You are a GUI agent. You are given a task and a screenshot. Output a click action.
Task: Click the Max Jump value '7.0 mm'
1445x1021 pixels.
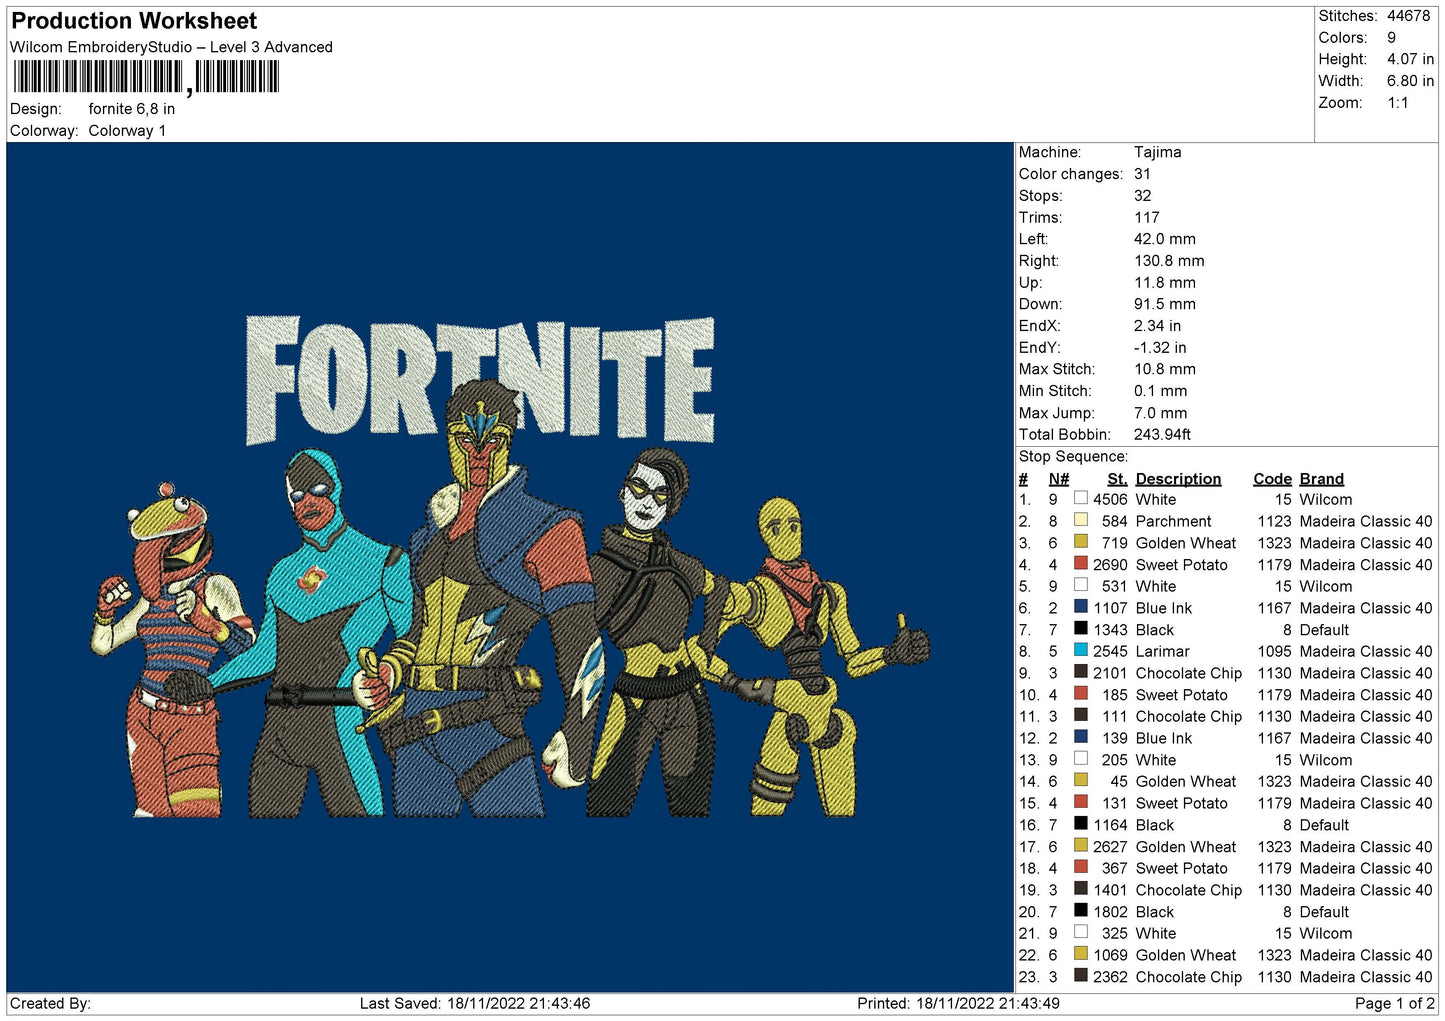pos(1161,413)
